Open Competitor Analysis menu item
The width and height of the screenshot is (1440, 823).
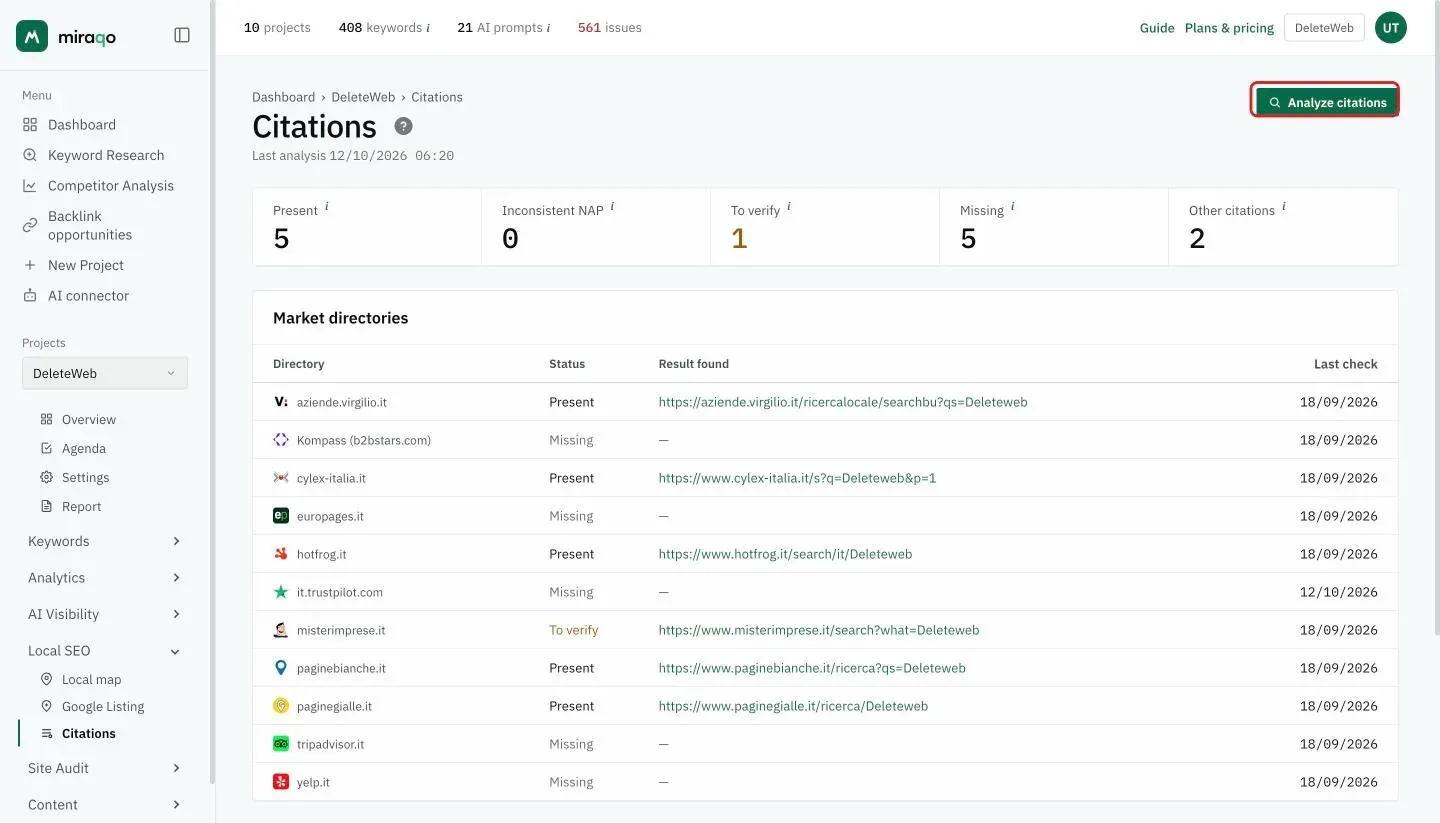point(98,186)
